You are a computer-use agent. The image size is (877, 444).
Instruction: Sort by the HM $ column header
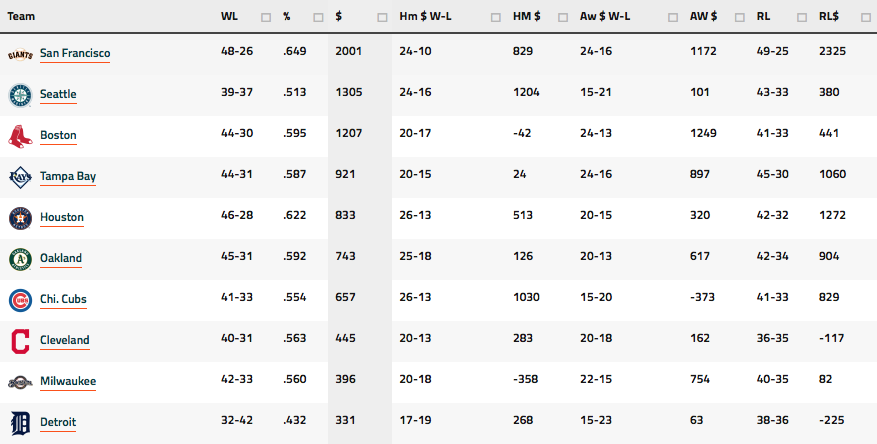[526, 16]
